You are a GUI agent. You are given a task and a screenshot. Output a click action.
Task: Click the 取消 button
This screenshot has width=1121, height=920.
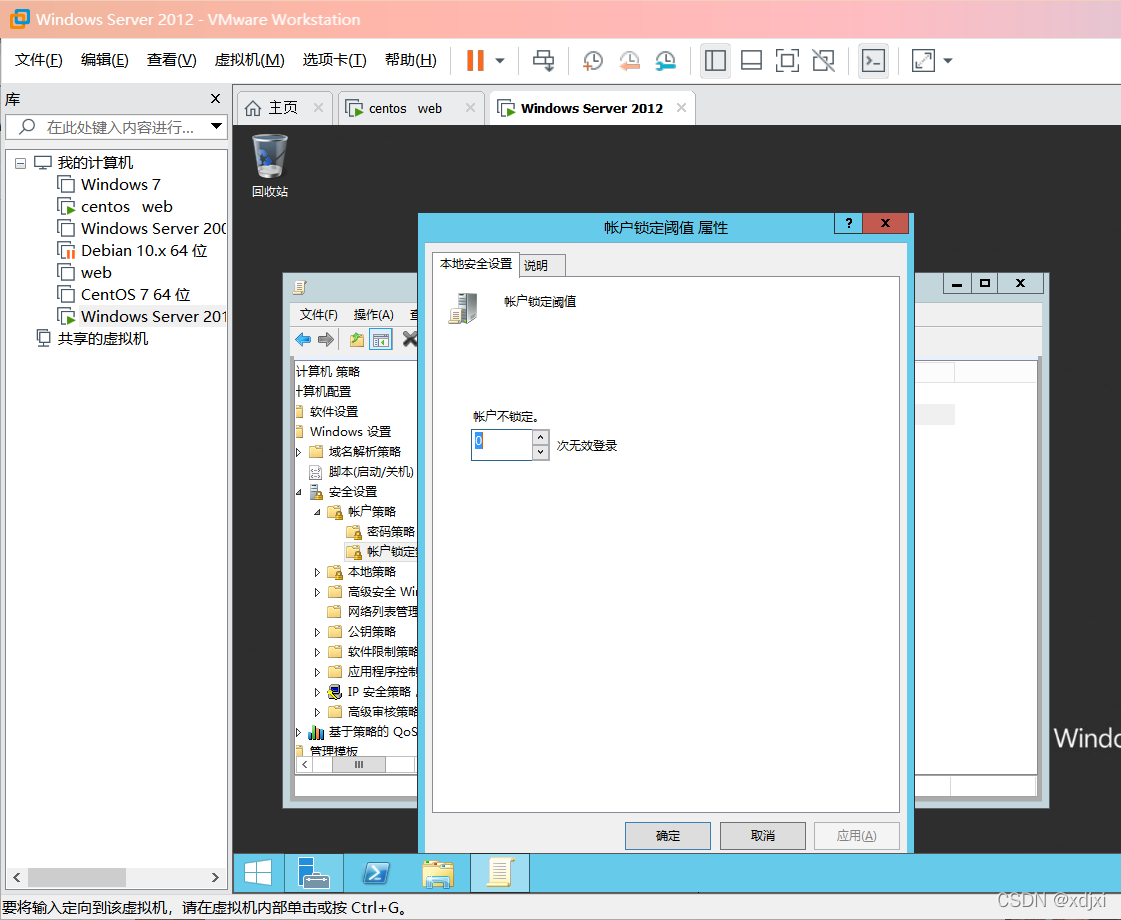click(x=763, y=836)
